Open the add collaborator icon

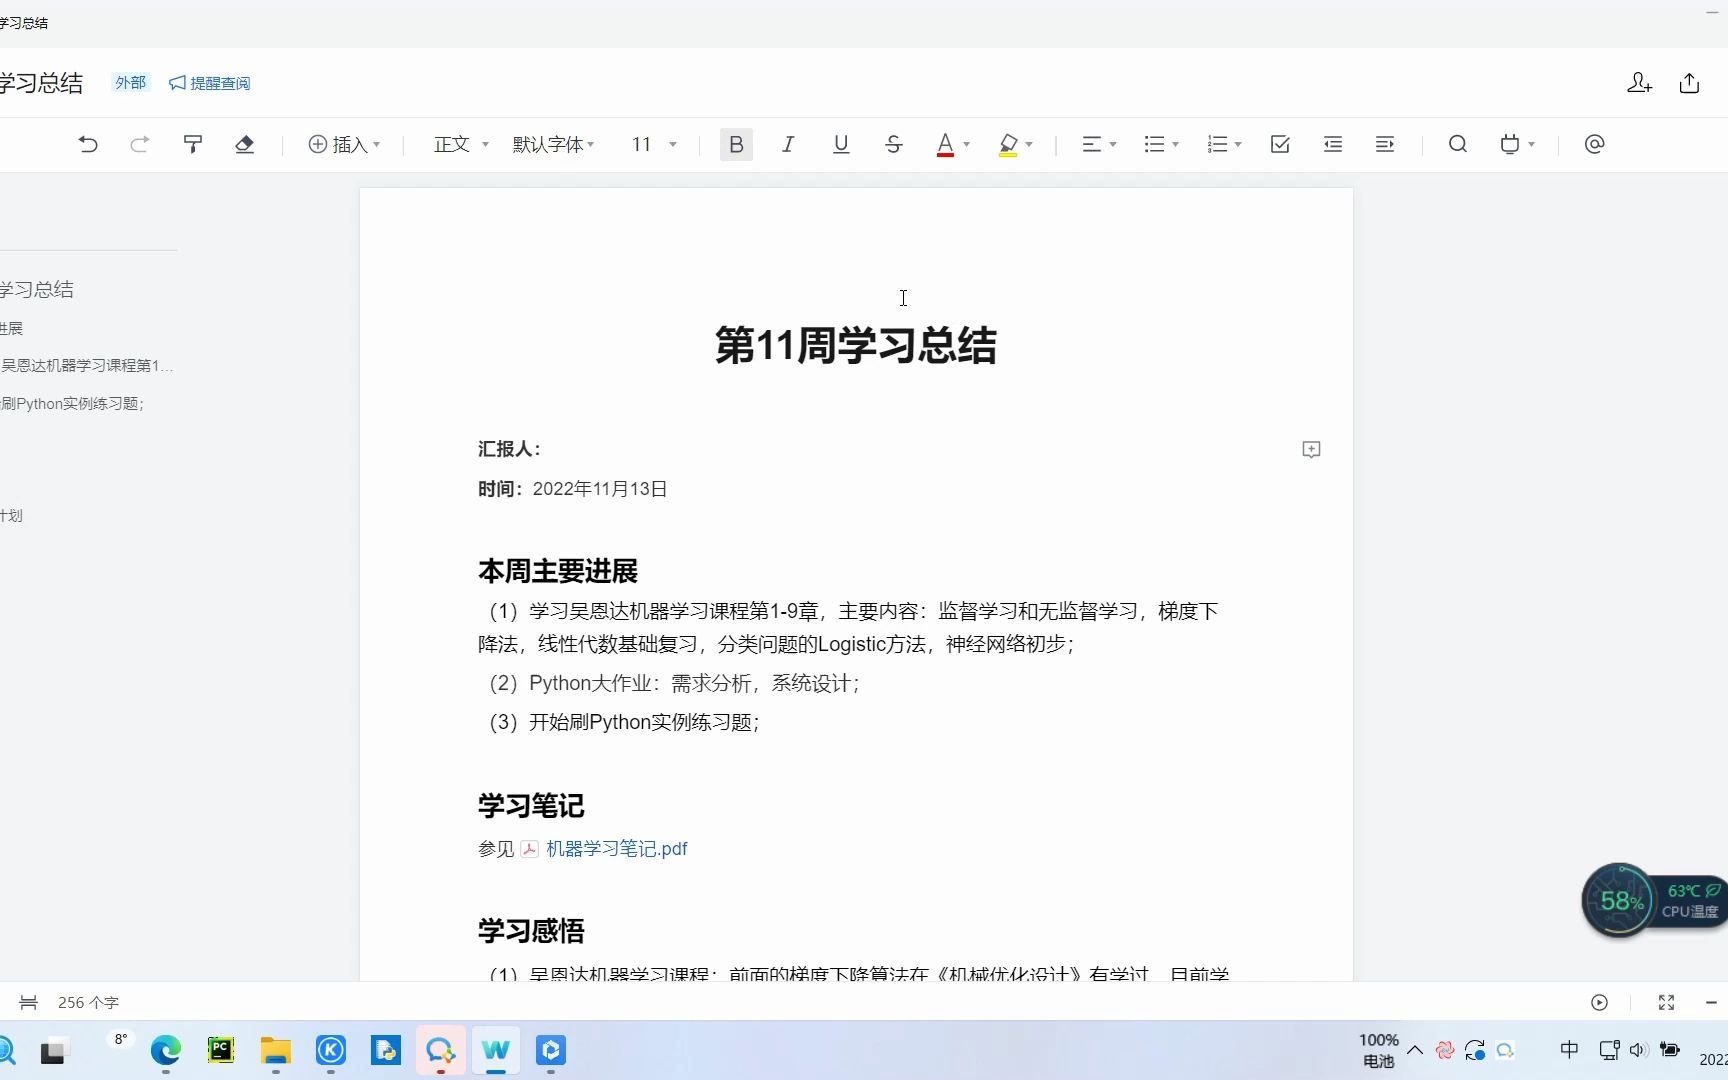(x=1639, y=83)
